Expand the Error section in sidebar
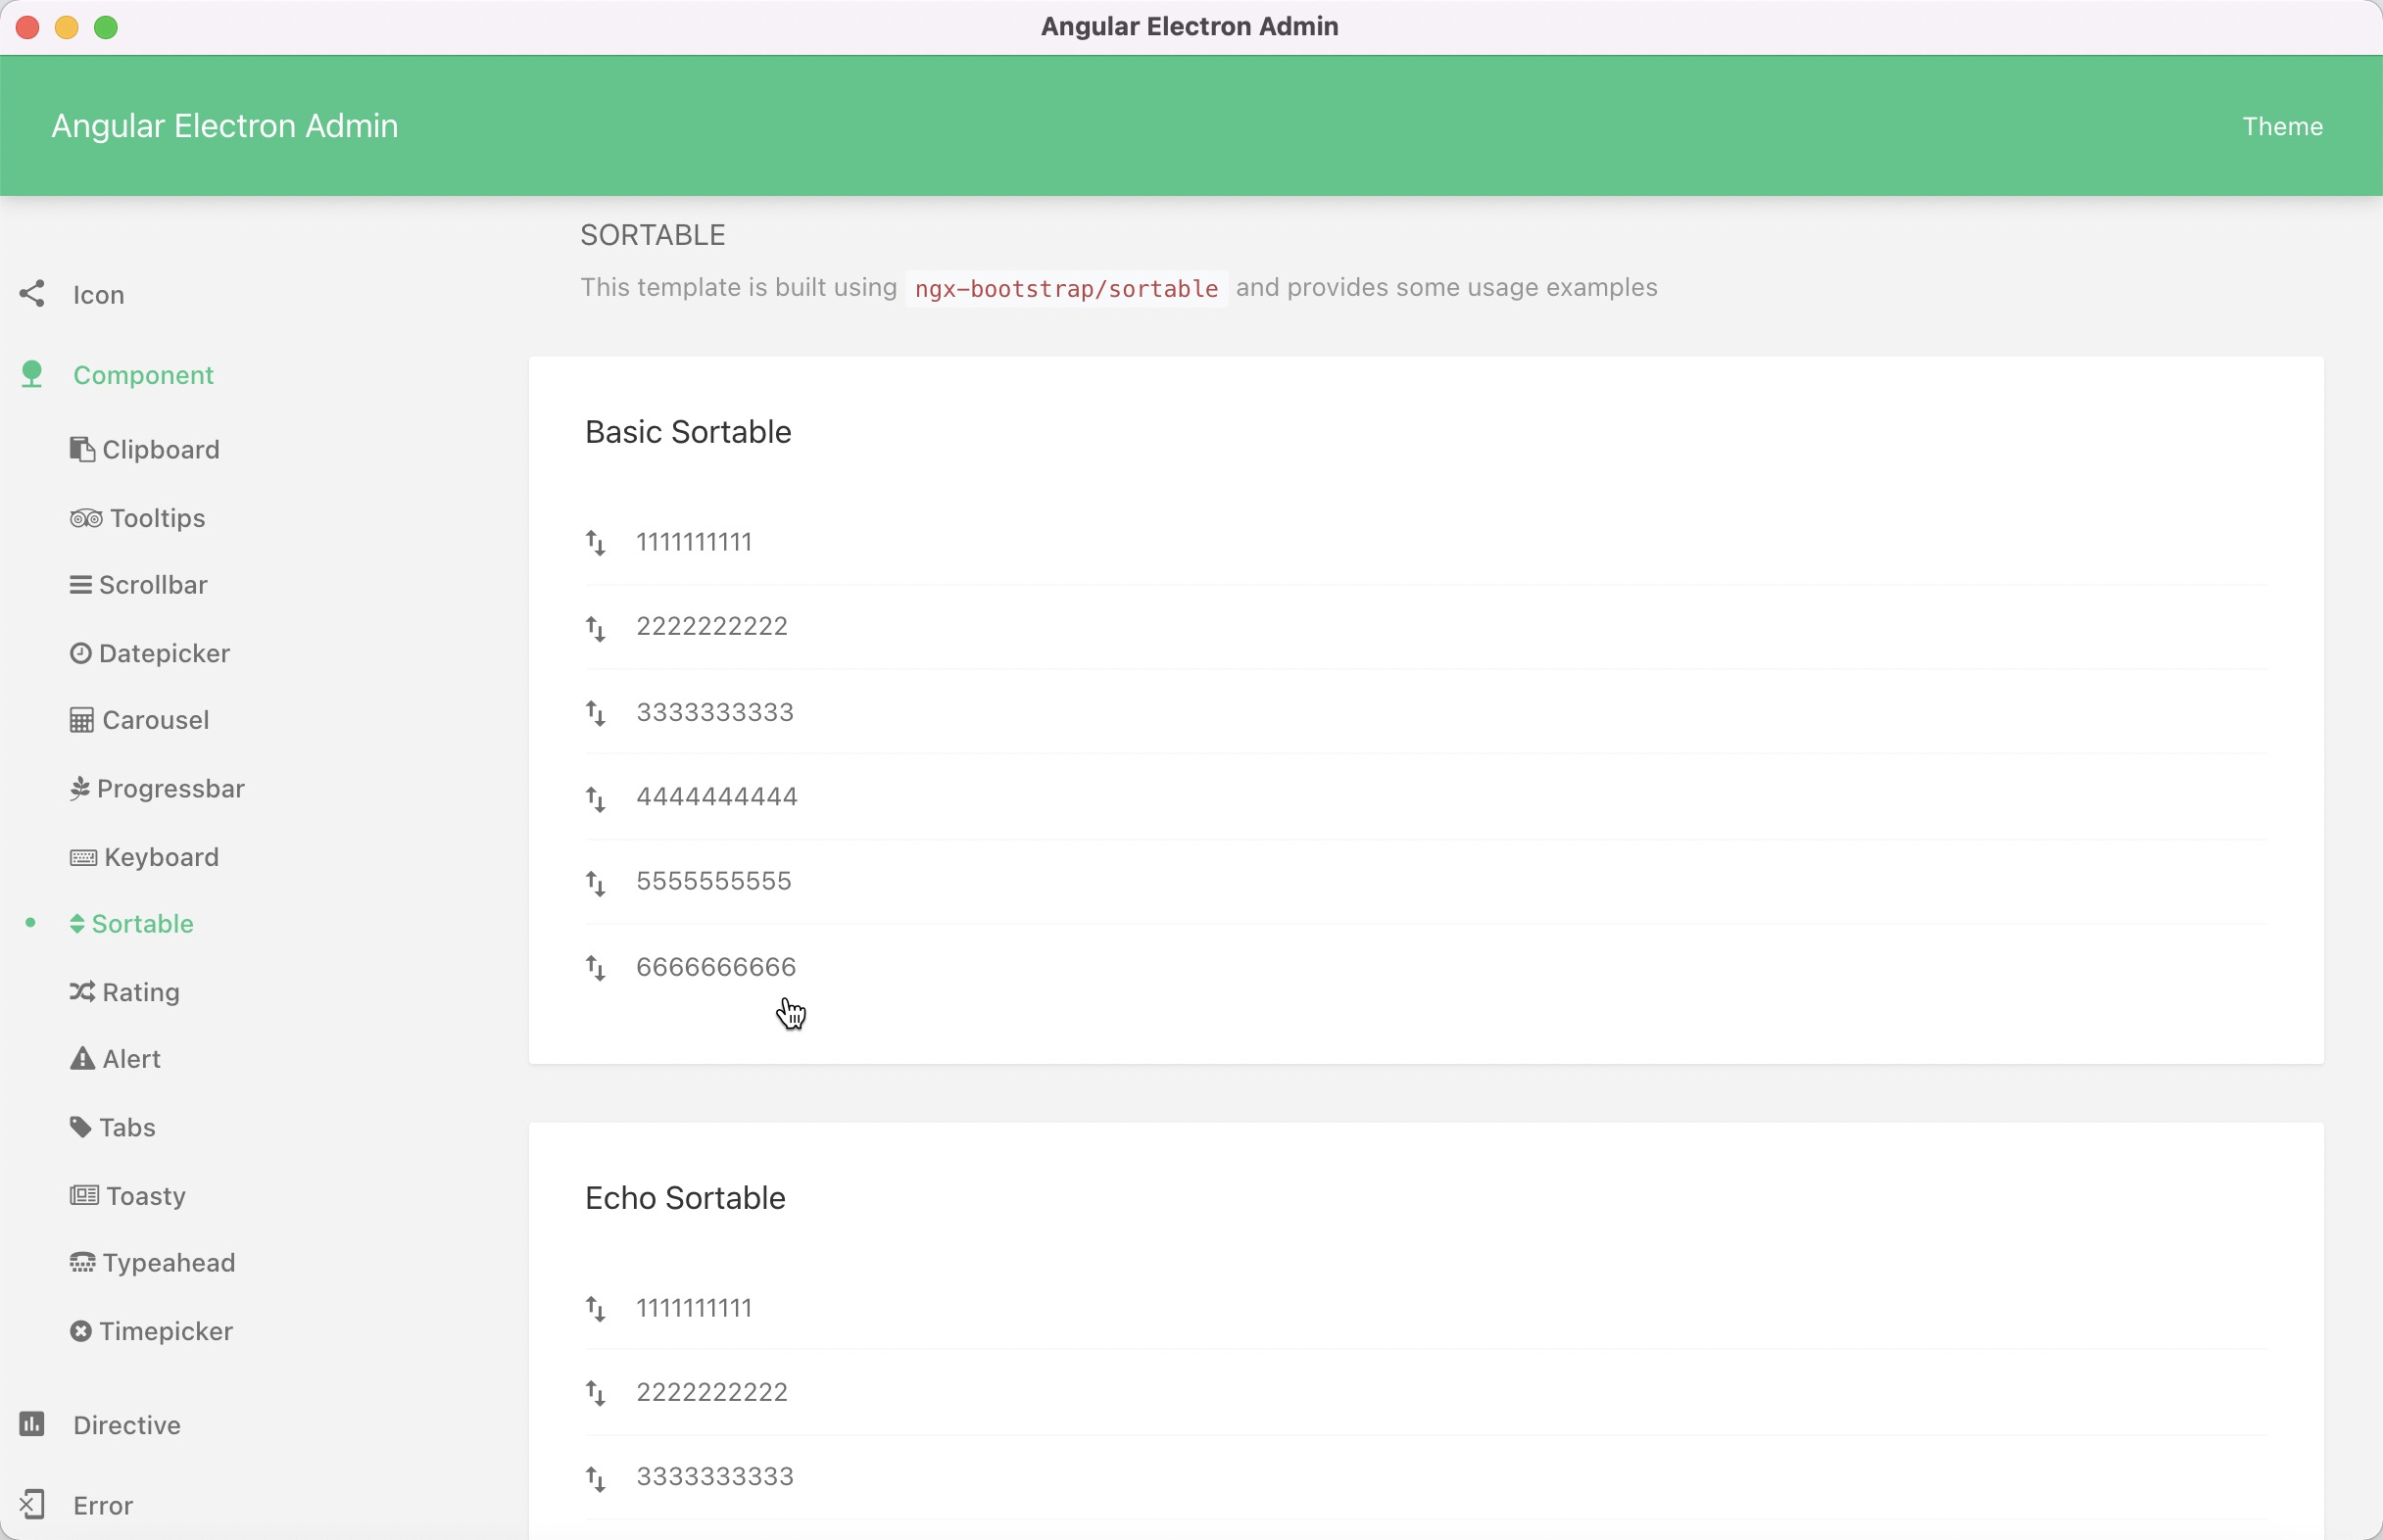2383x1540 pixels. pos(103,1504)
